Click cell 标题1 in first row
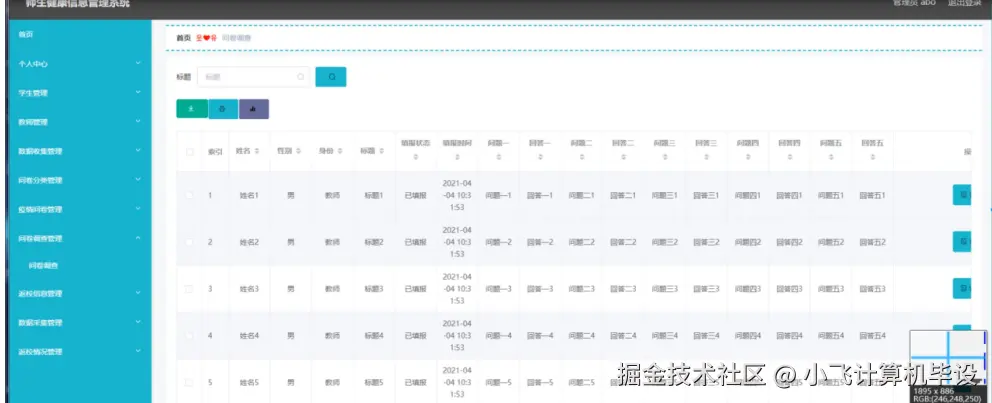This screenshot has width=992, height=403. point(374,195)
